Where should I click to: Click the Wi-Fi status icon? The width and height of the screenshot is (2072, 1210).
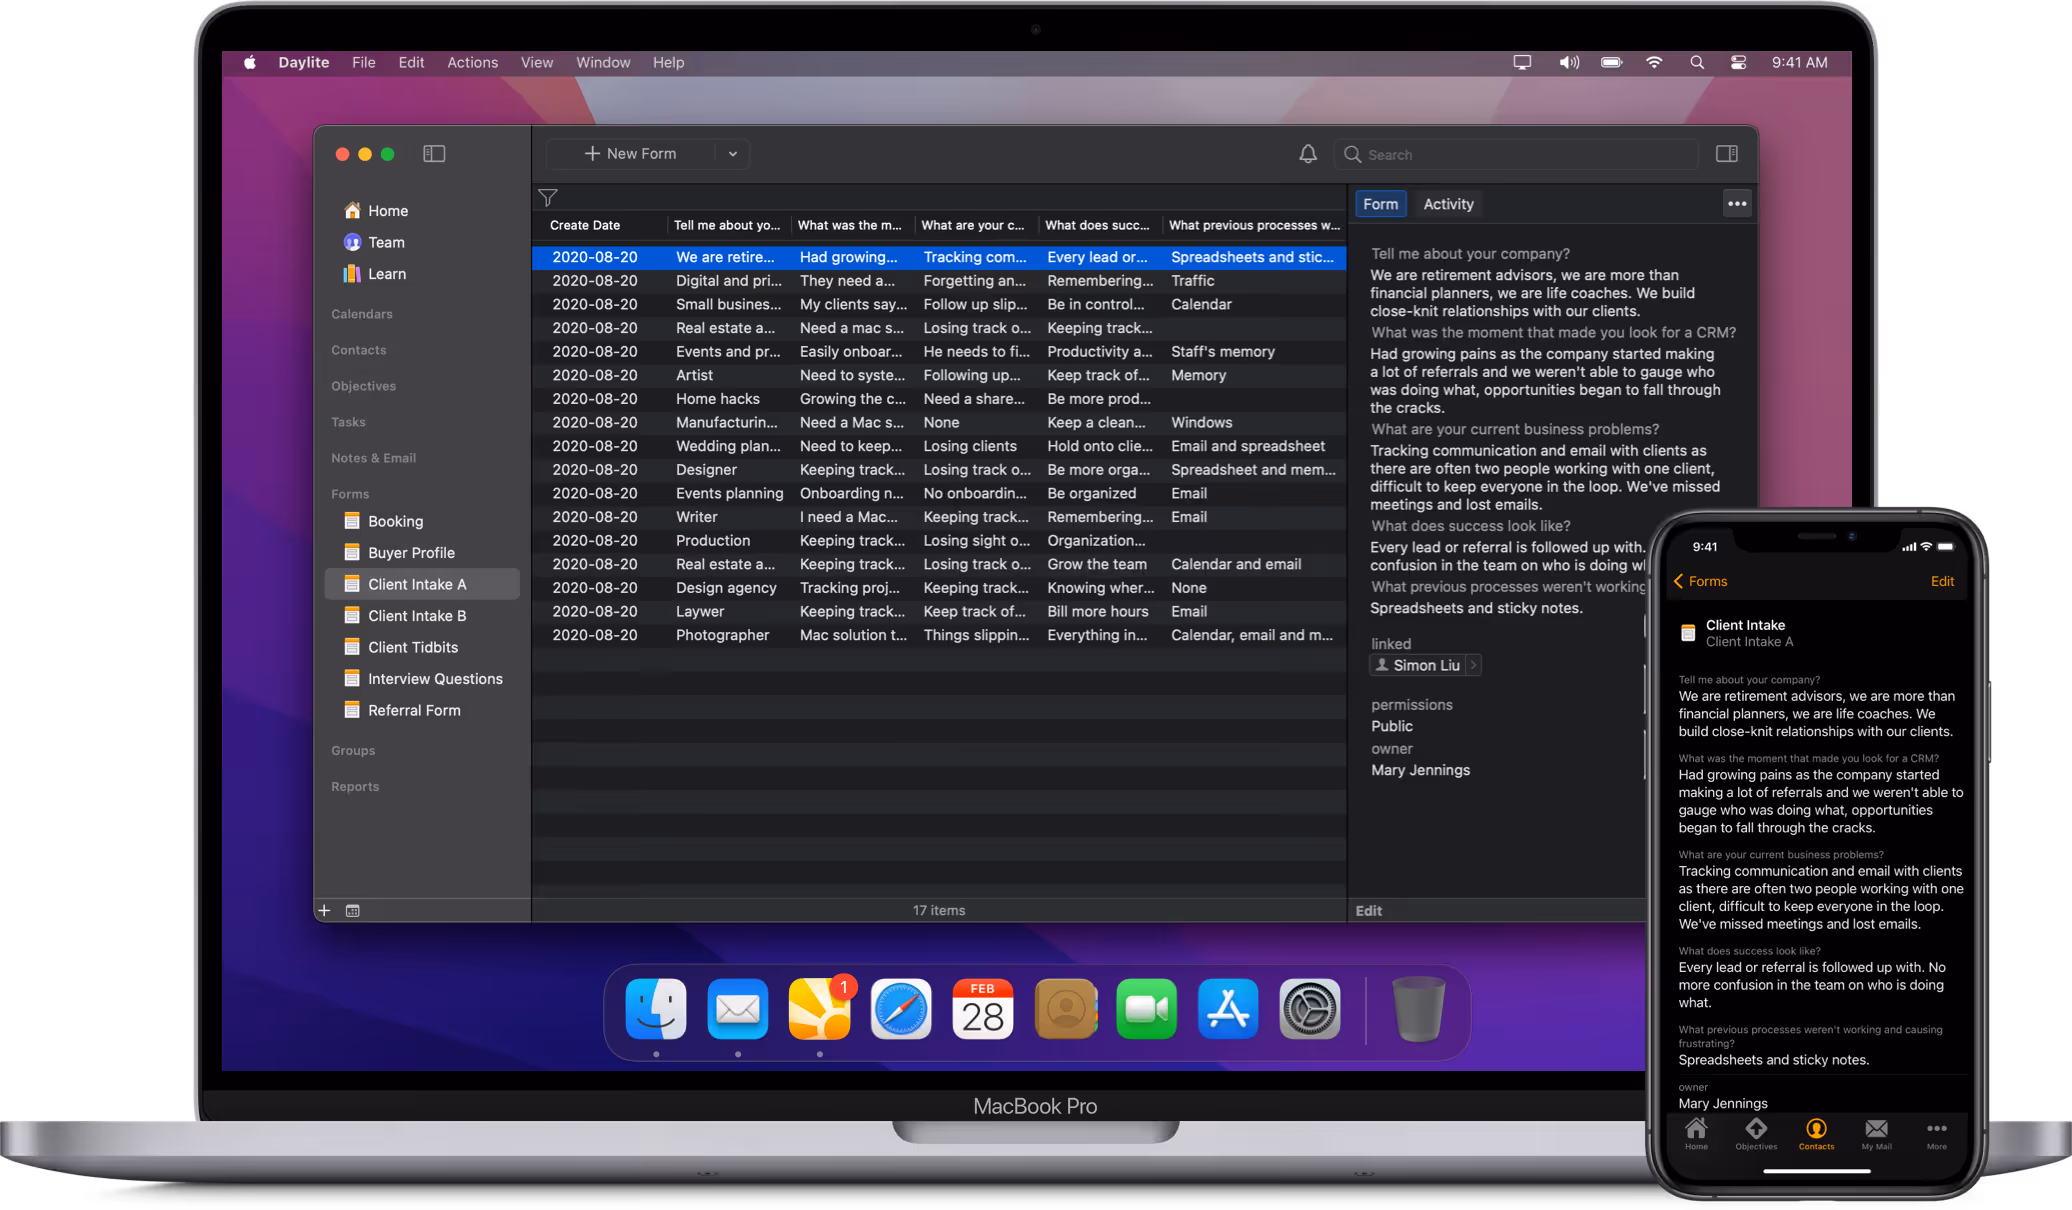tap(1655, 62)
